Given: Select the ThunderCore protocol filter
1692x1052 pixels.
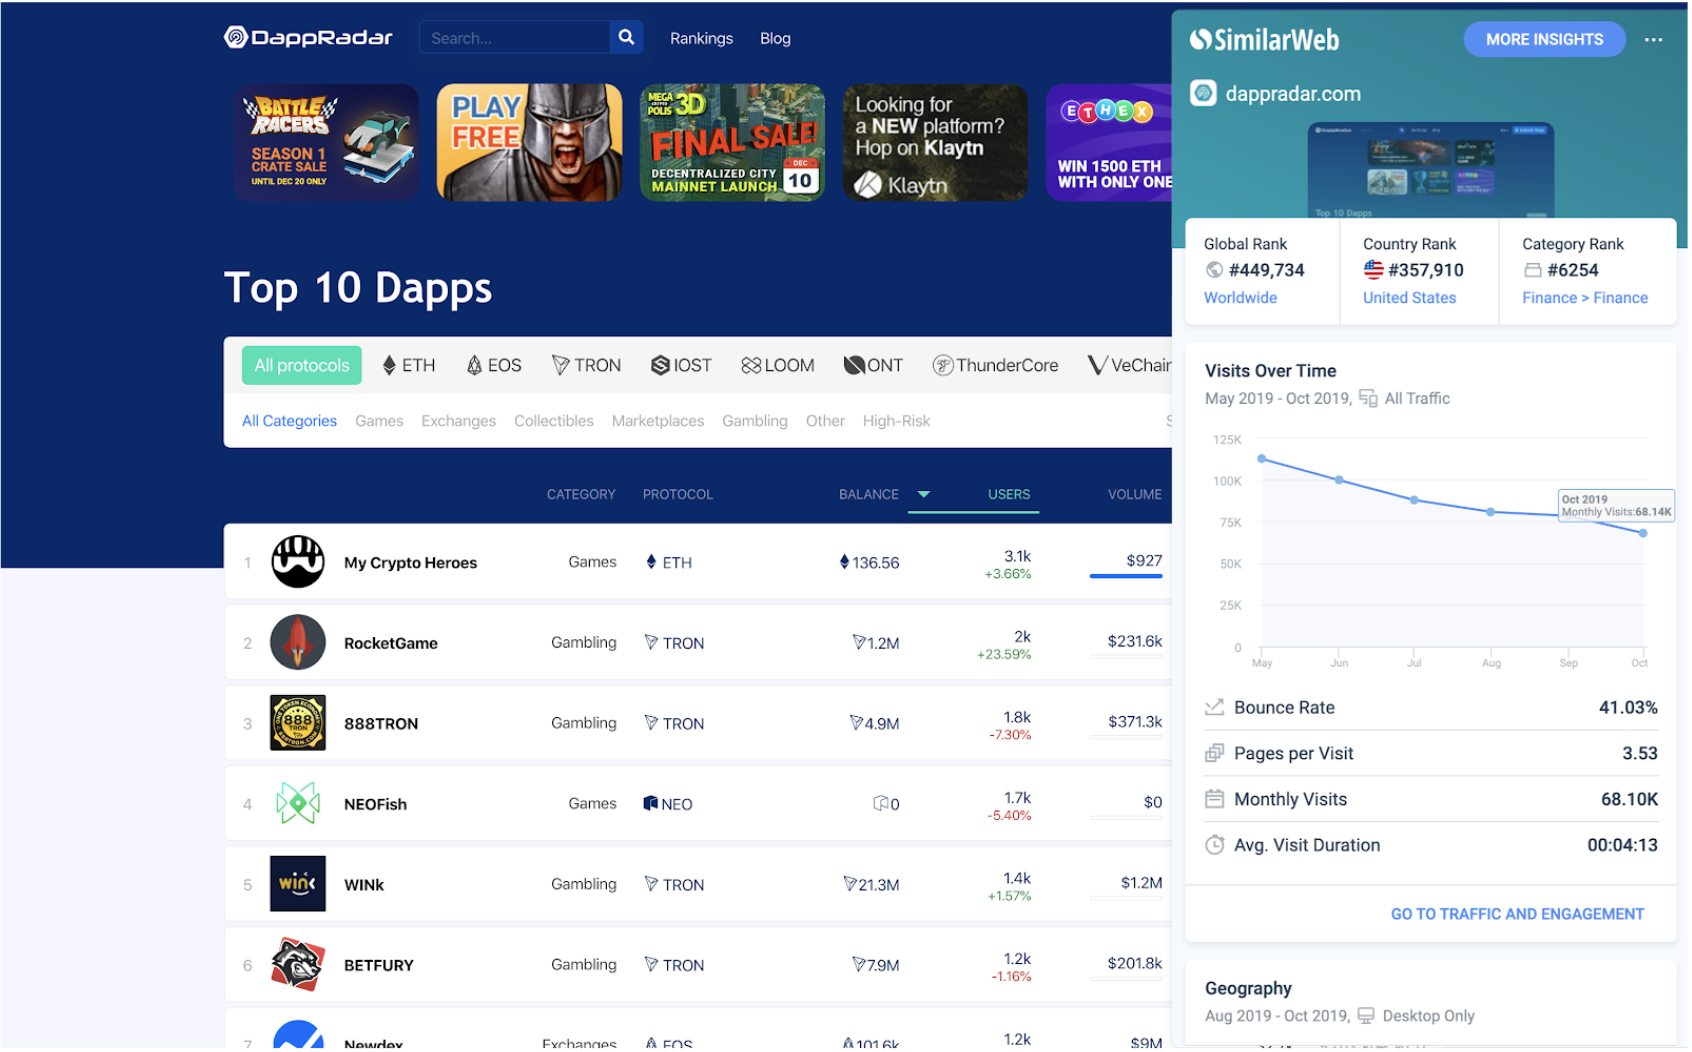Looking at the screenshot, I should 995,366.
